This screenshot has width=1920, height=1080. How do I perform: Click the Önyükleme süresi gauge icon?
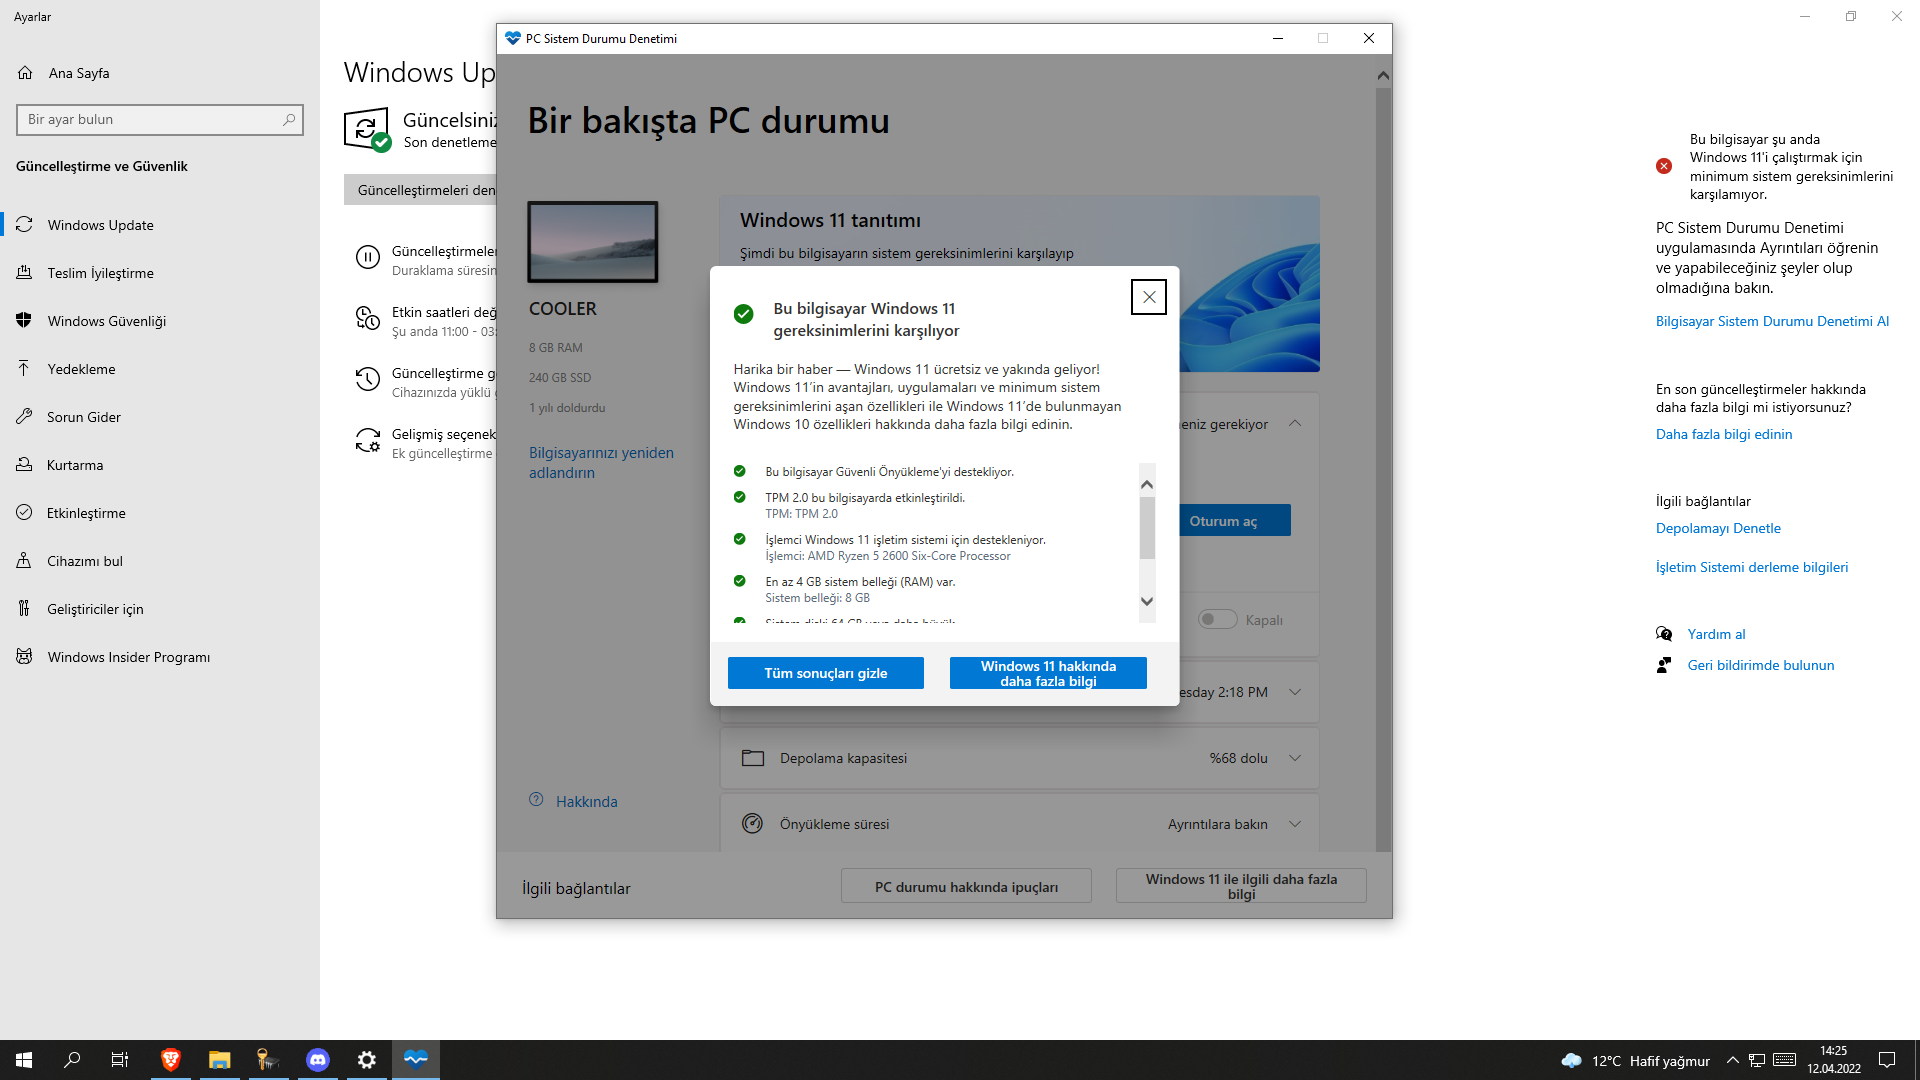click(x=752, y=824)
